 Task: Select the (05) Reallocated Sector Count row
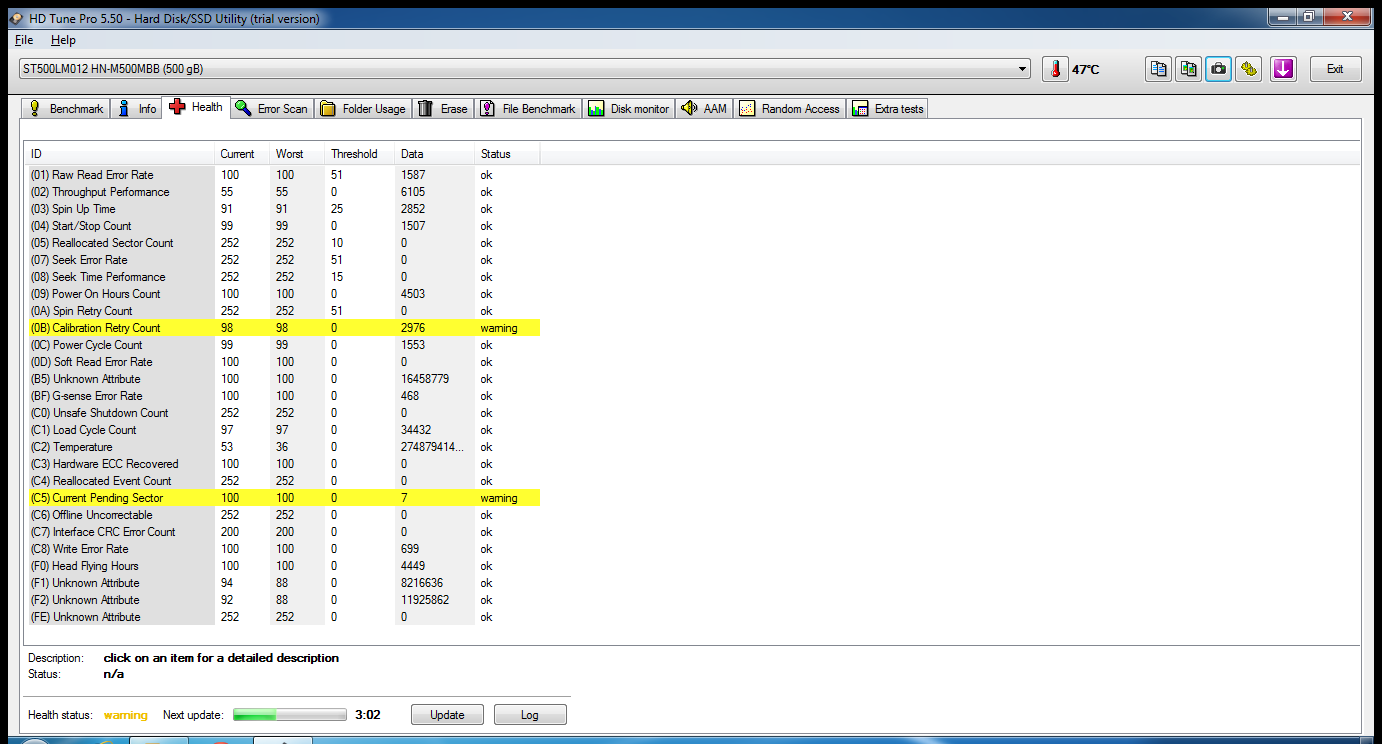tap(283, 243)
